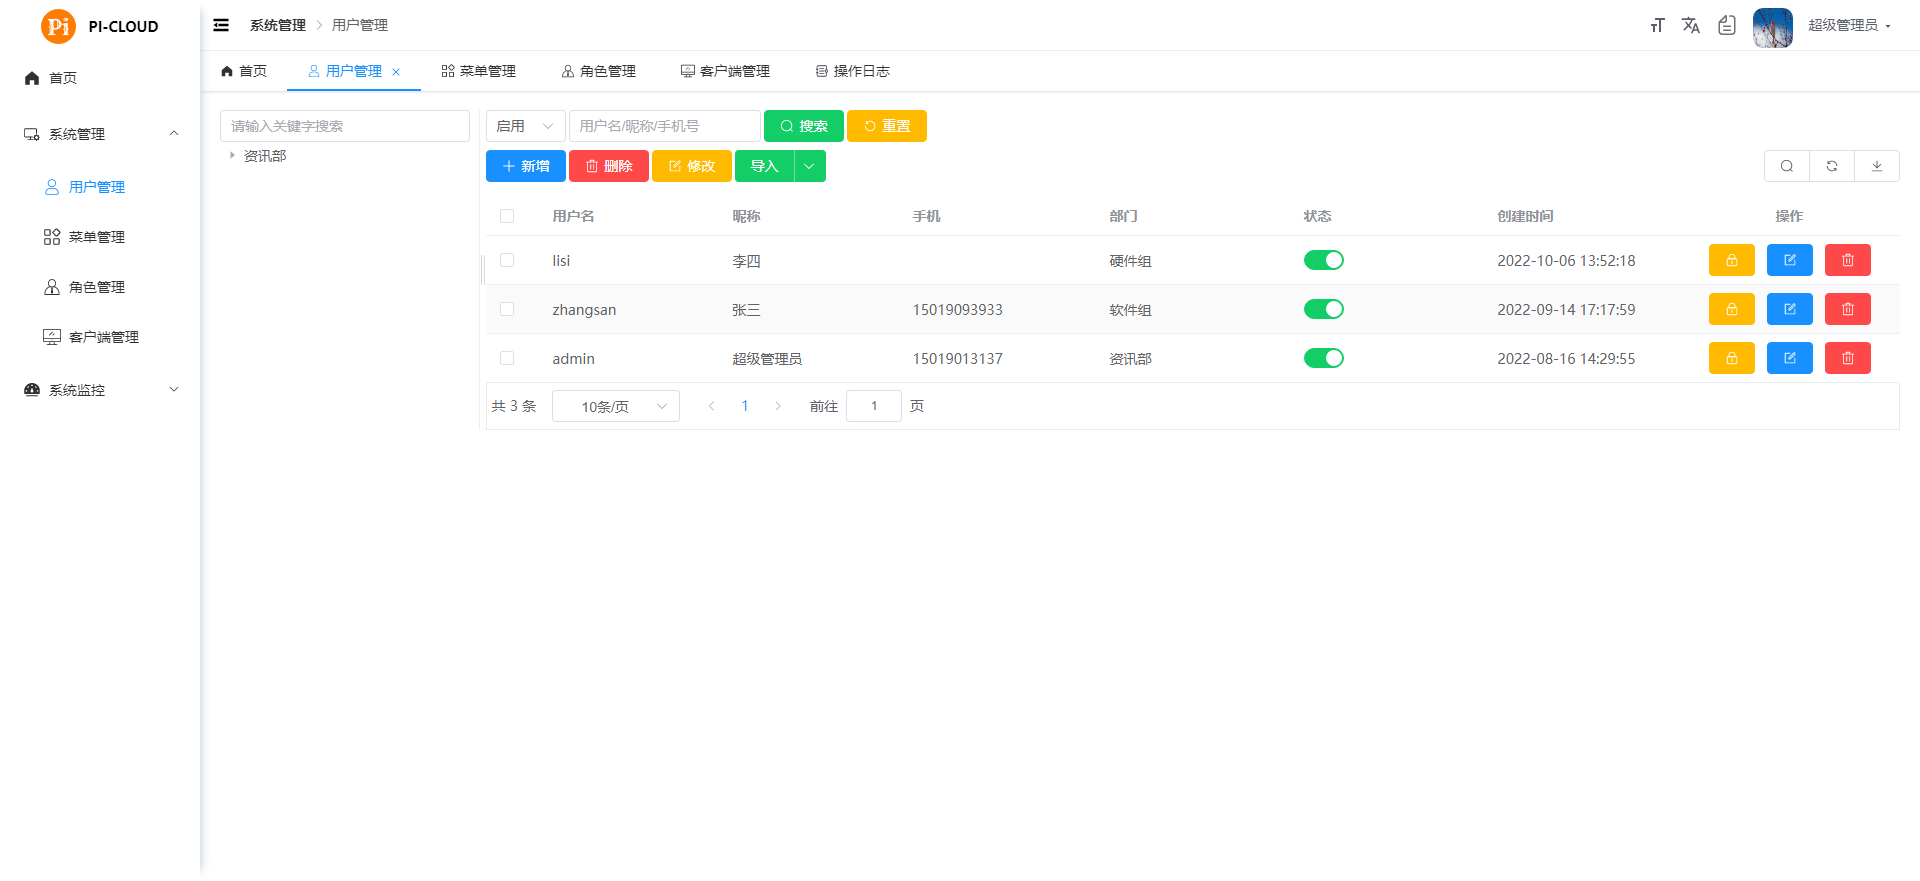Click red trash icon for admin

coord(1848,358)
